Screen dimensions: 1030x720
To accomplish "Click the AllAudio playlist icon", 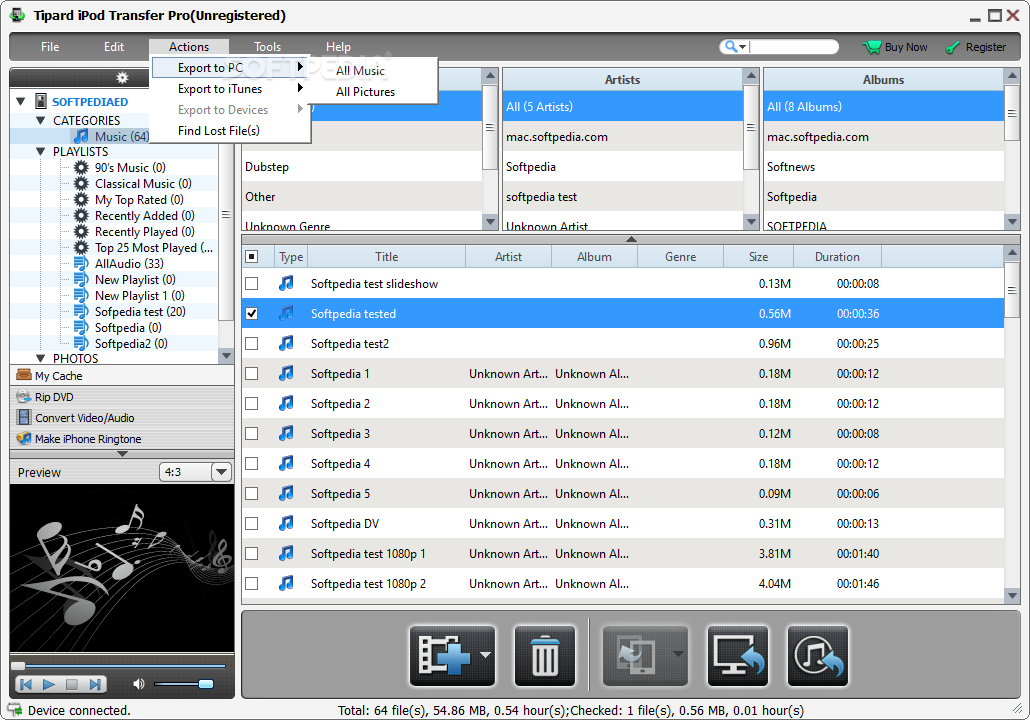I will 81,263.
